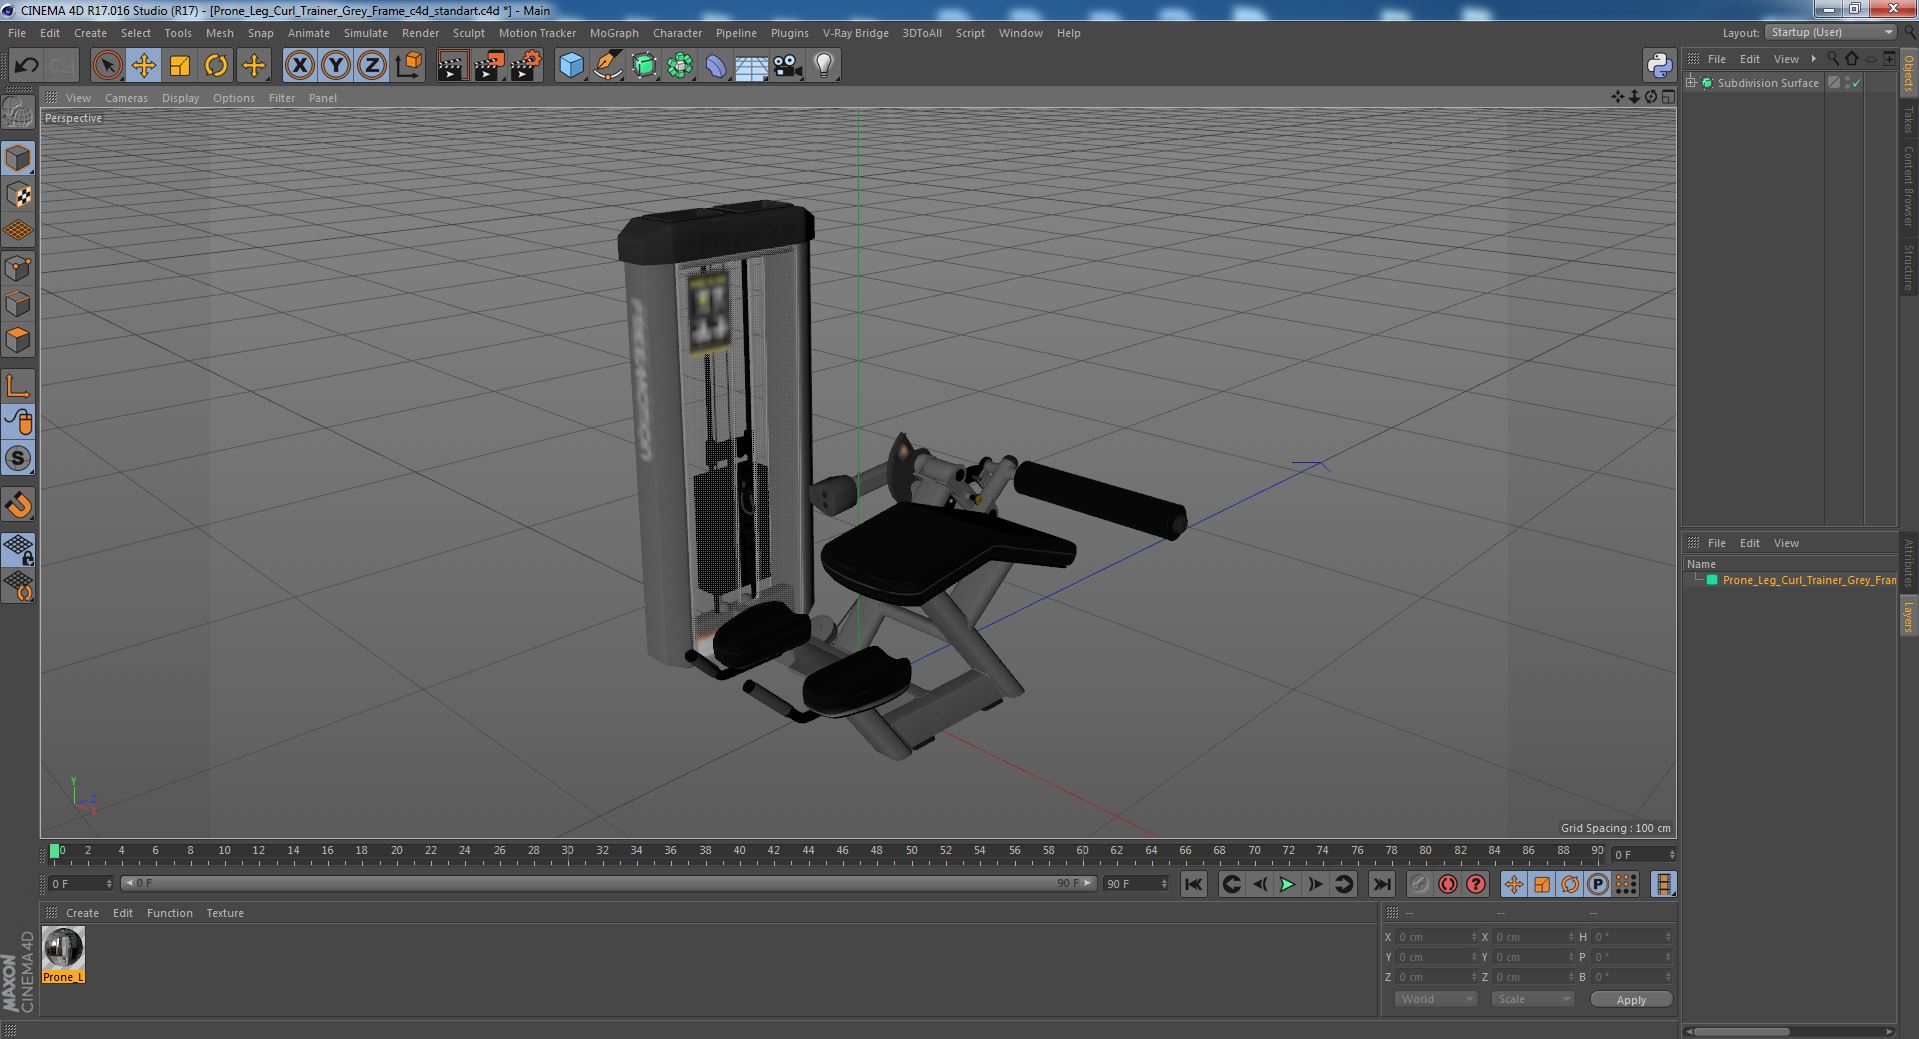Viewport: 1919px width, 1039px height.
Task: Click the 90 F end frame field
Action: (x=1135, y=883)
